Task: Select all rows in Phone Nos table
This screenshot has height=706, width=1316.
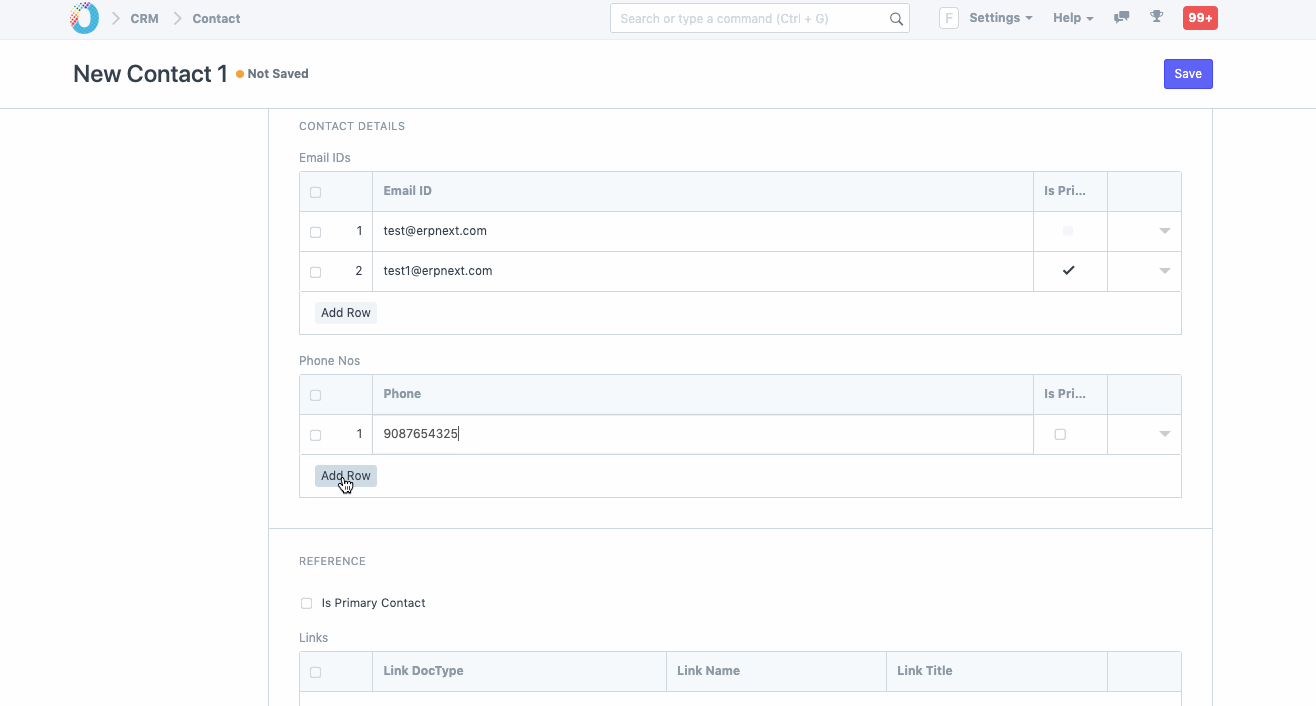Action: point(316,395)
